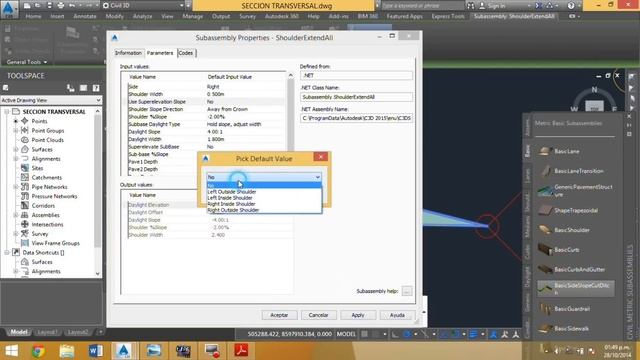Select BasicSideSlopeCutDitch subassembly icon

pyautogui.click(x=545, y=289)
